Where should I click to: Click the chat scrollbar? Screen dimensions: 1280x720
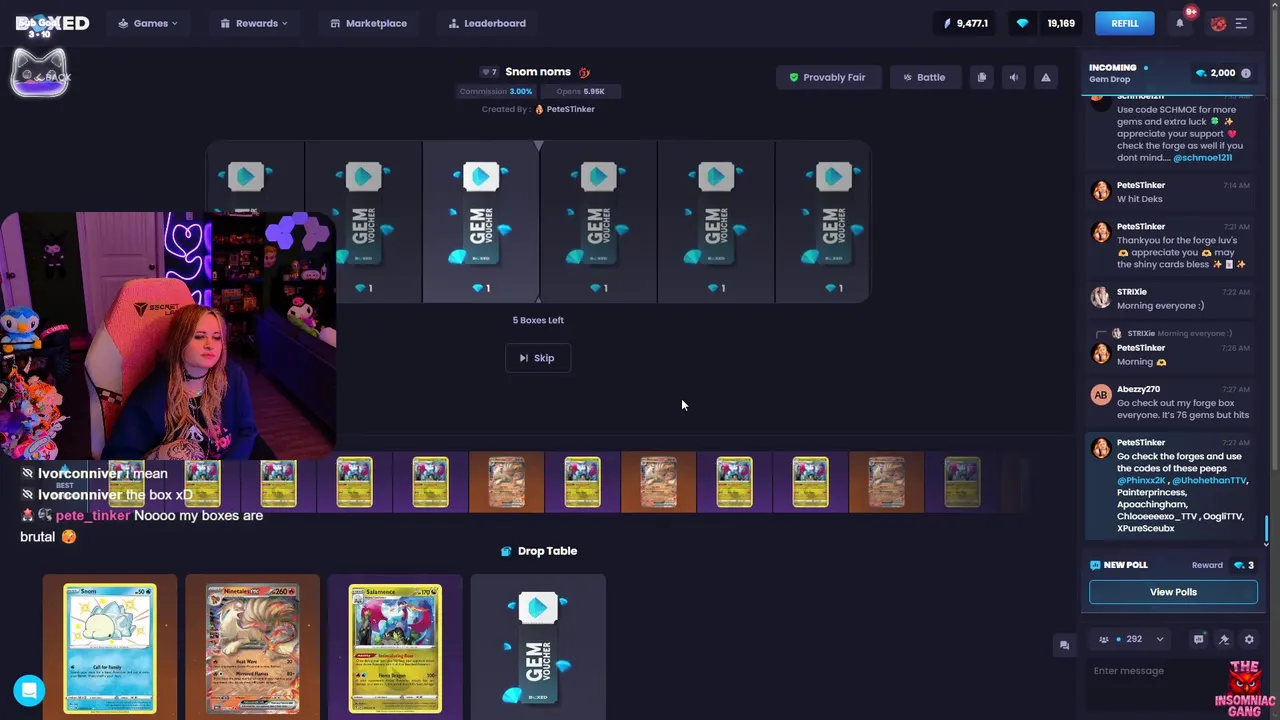click(1266, 528)
